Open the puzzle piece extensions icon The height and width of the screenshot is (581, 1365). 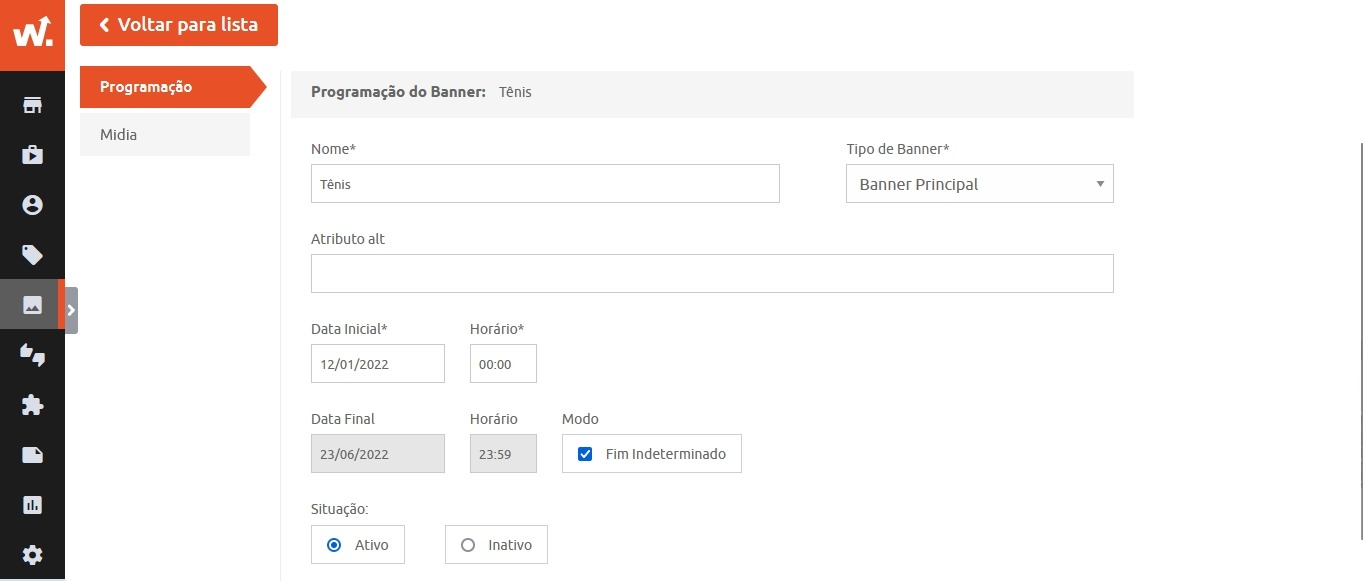(32, 405)
